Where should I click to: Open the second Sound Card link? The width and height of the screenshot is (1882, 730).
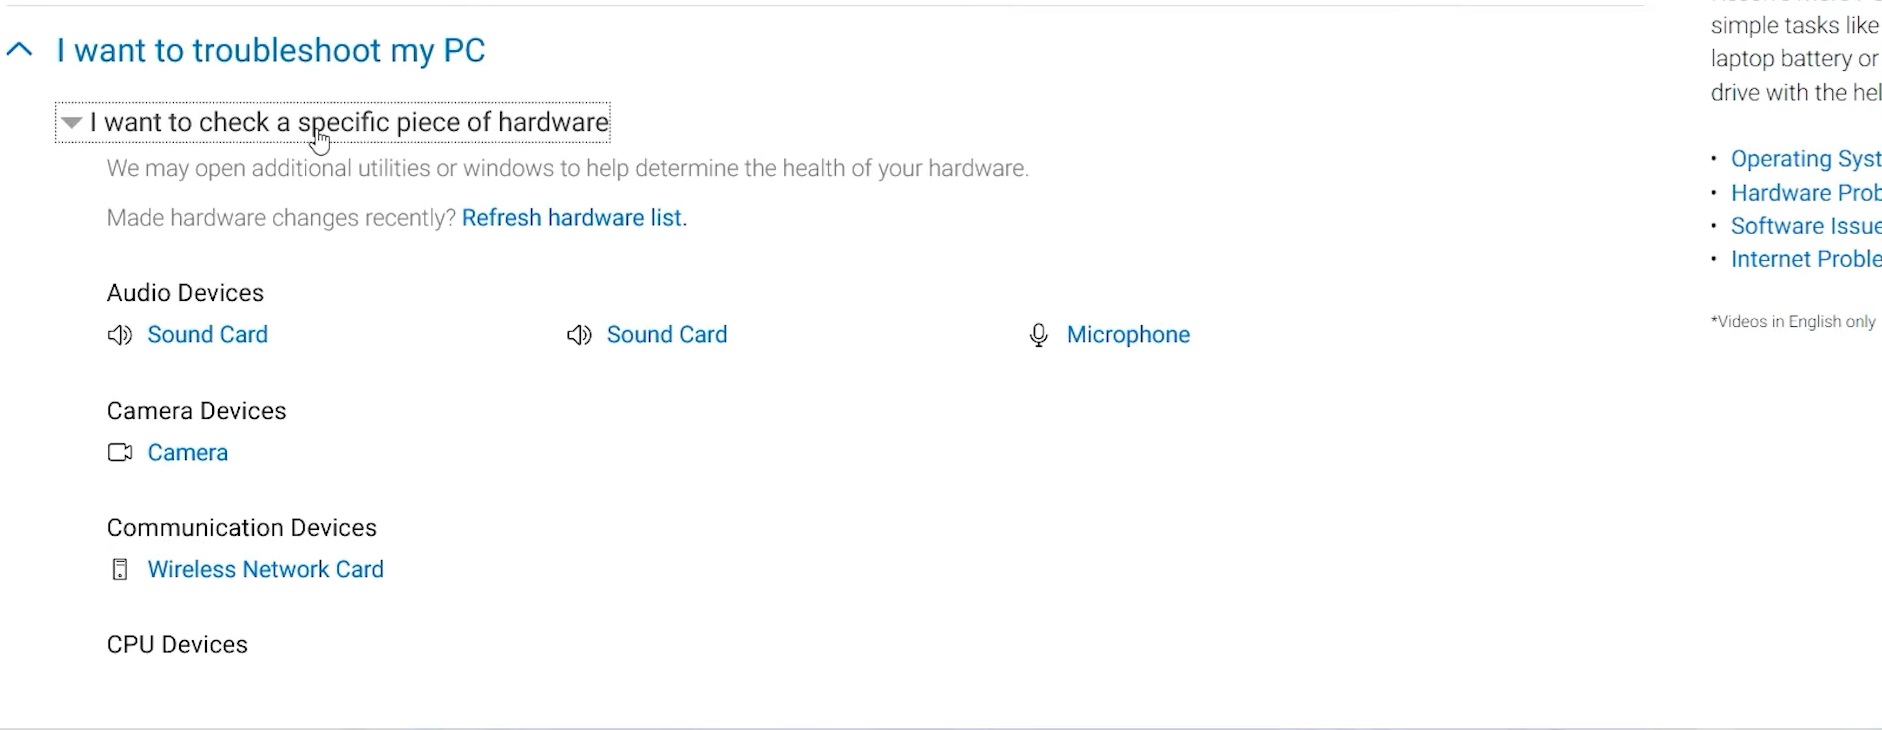click(x=667, y=335)
